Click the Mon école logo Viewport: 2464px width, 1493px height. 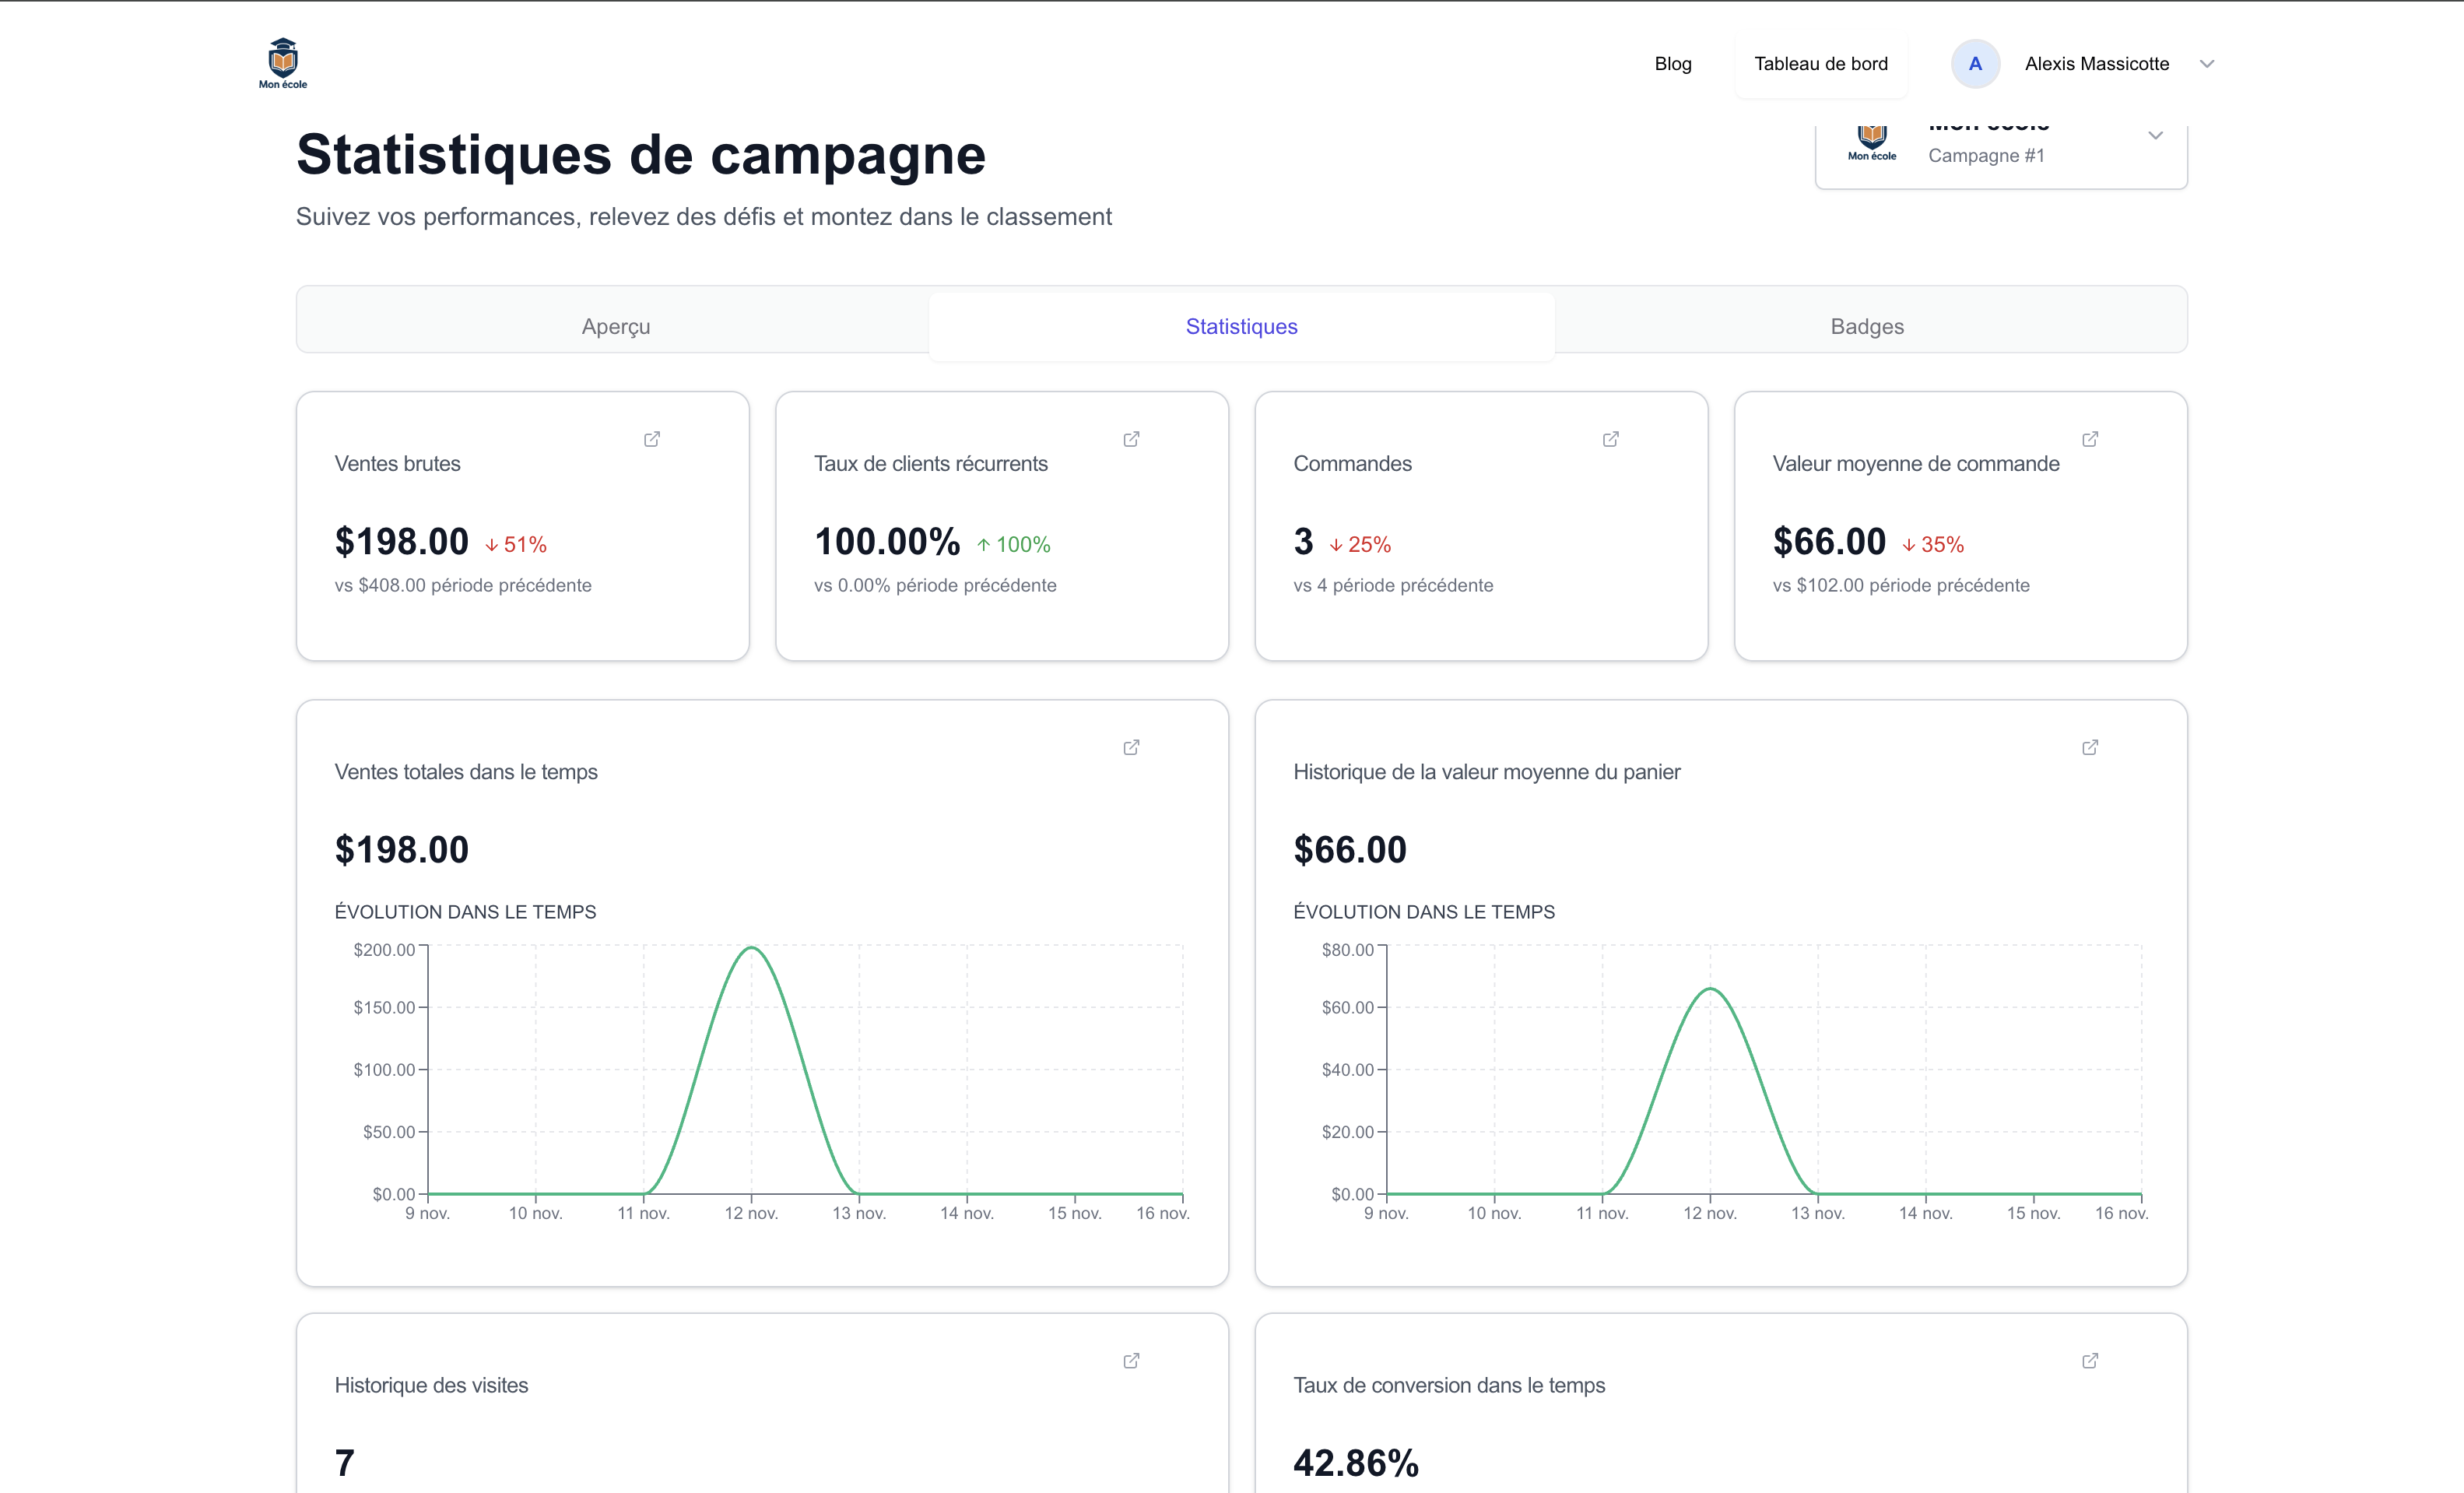(x=283, y=63)
